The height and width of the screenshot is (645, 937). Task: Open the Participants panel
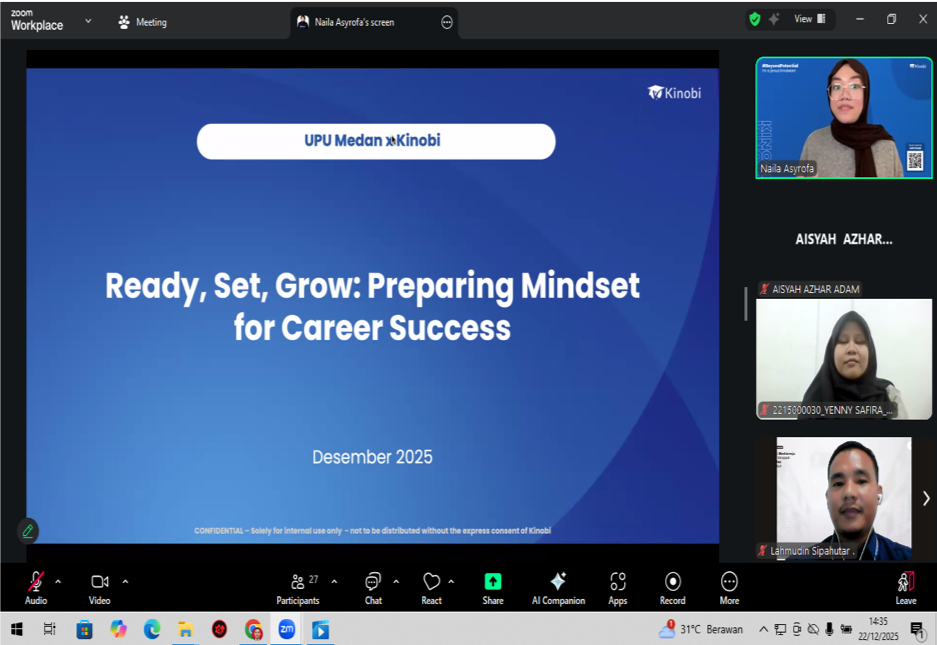click(x=297, y=583)
